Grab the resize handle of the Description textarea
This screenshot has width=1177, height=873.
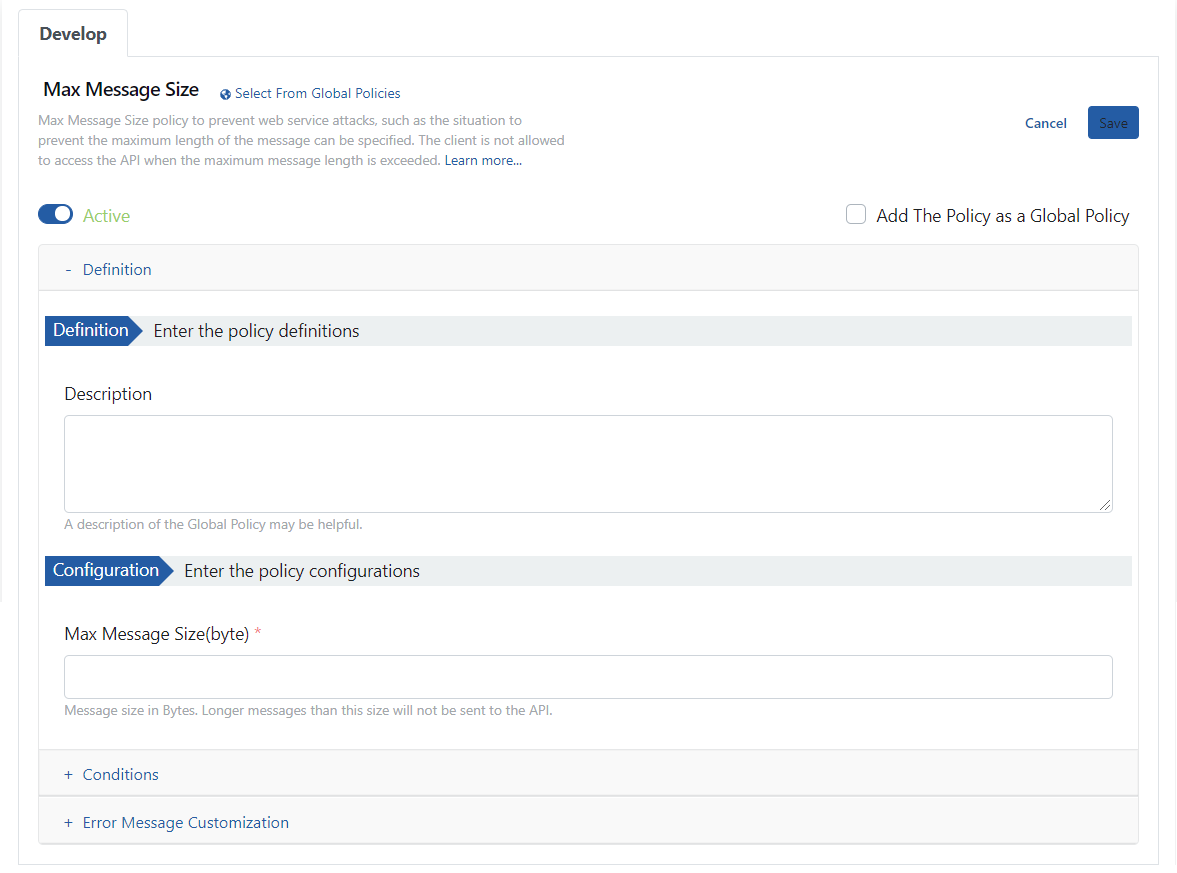tap(1105, 506)
